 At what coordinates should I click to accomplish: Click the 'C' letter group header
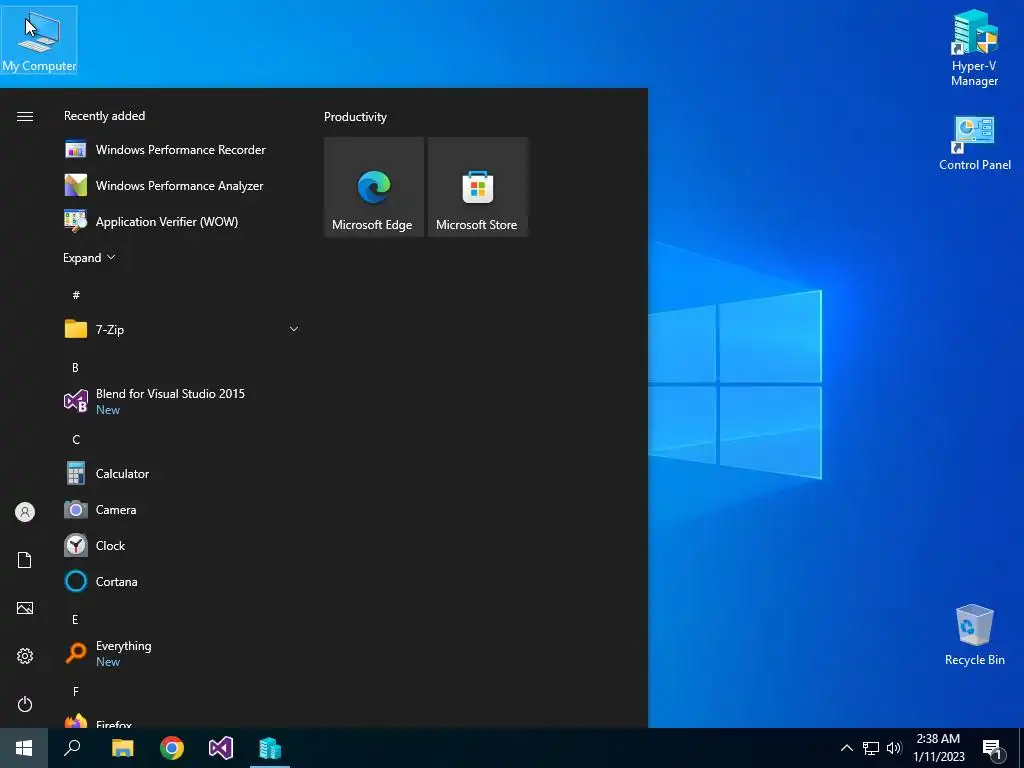pos(76,440)
